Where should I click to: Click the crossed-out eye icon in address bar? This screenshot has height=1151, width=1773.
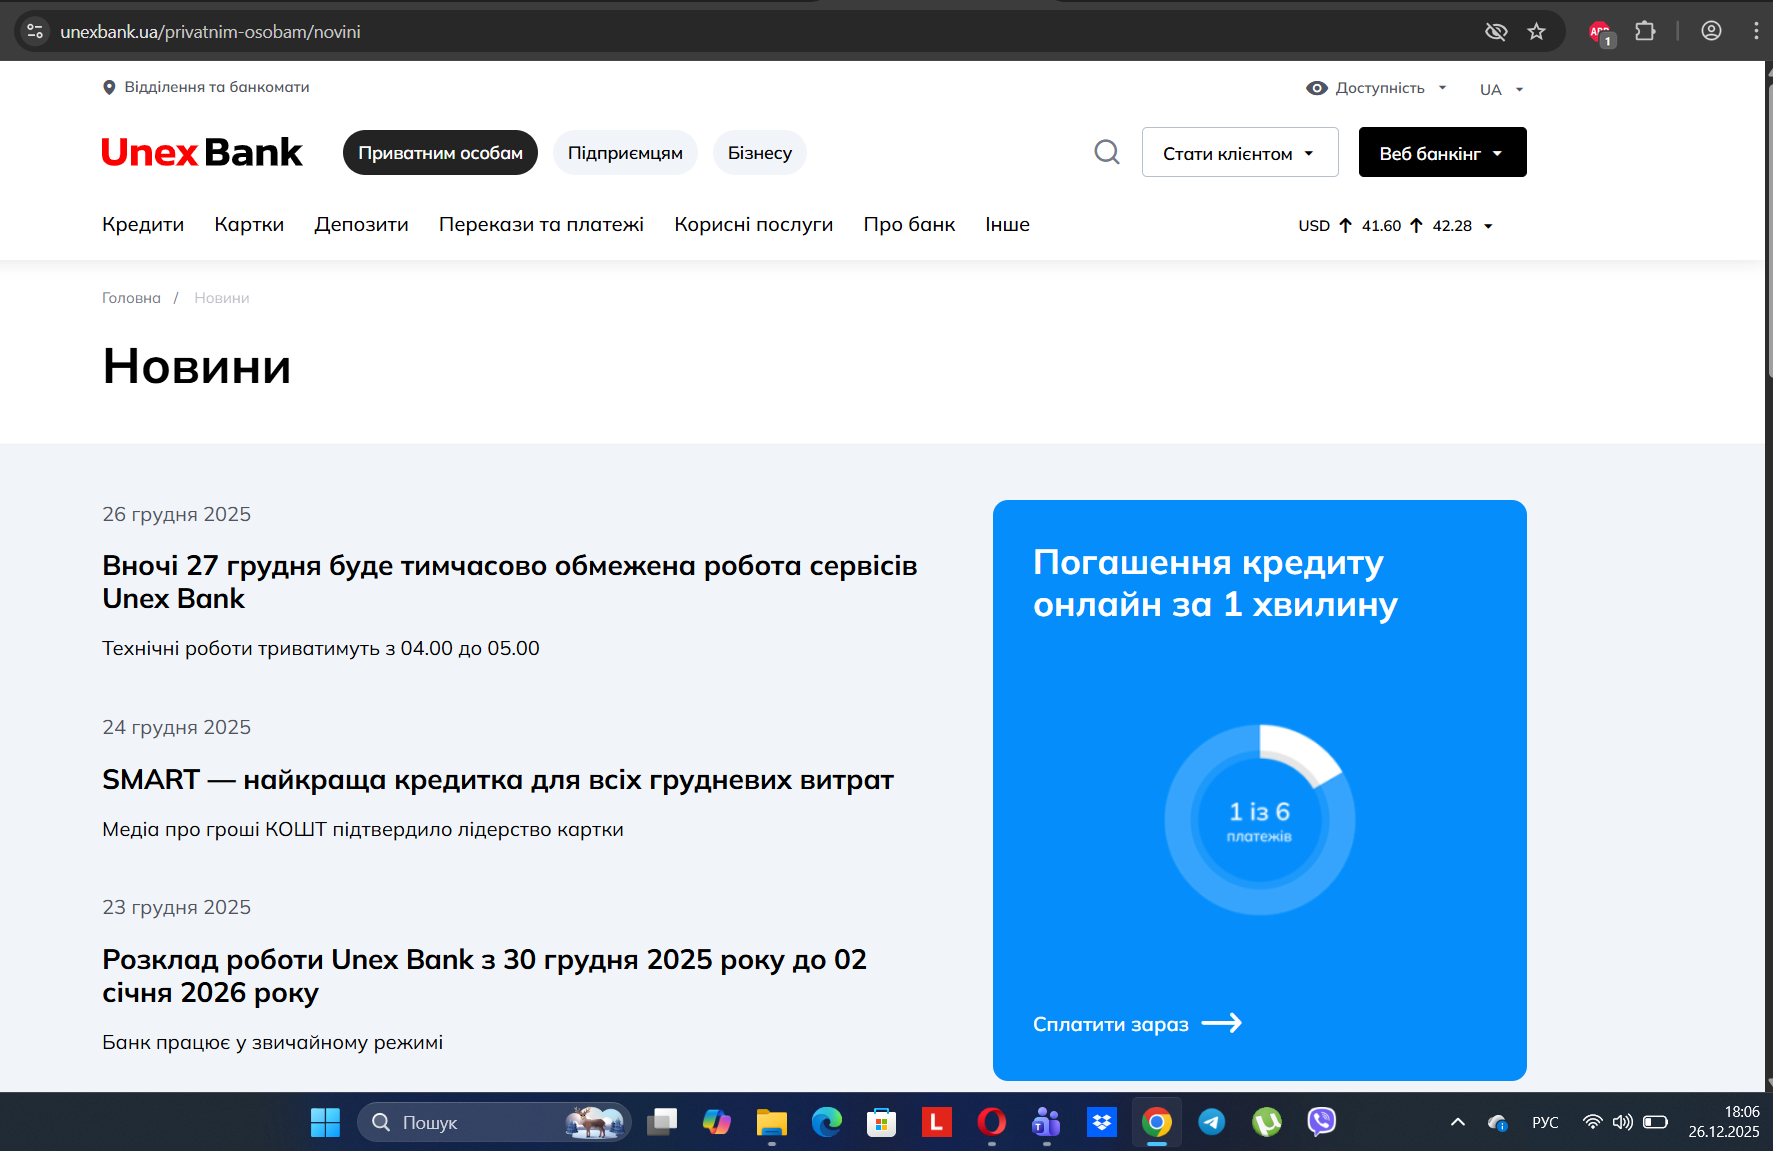[1496, 31]
